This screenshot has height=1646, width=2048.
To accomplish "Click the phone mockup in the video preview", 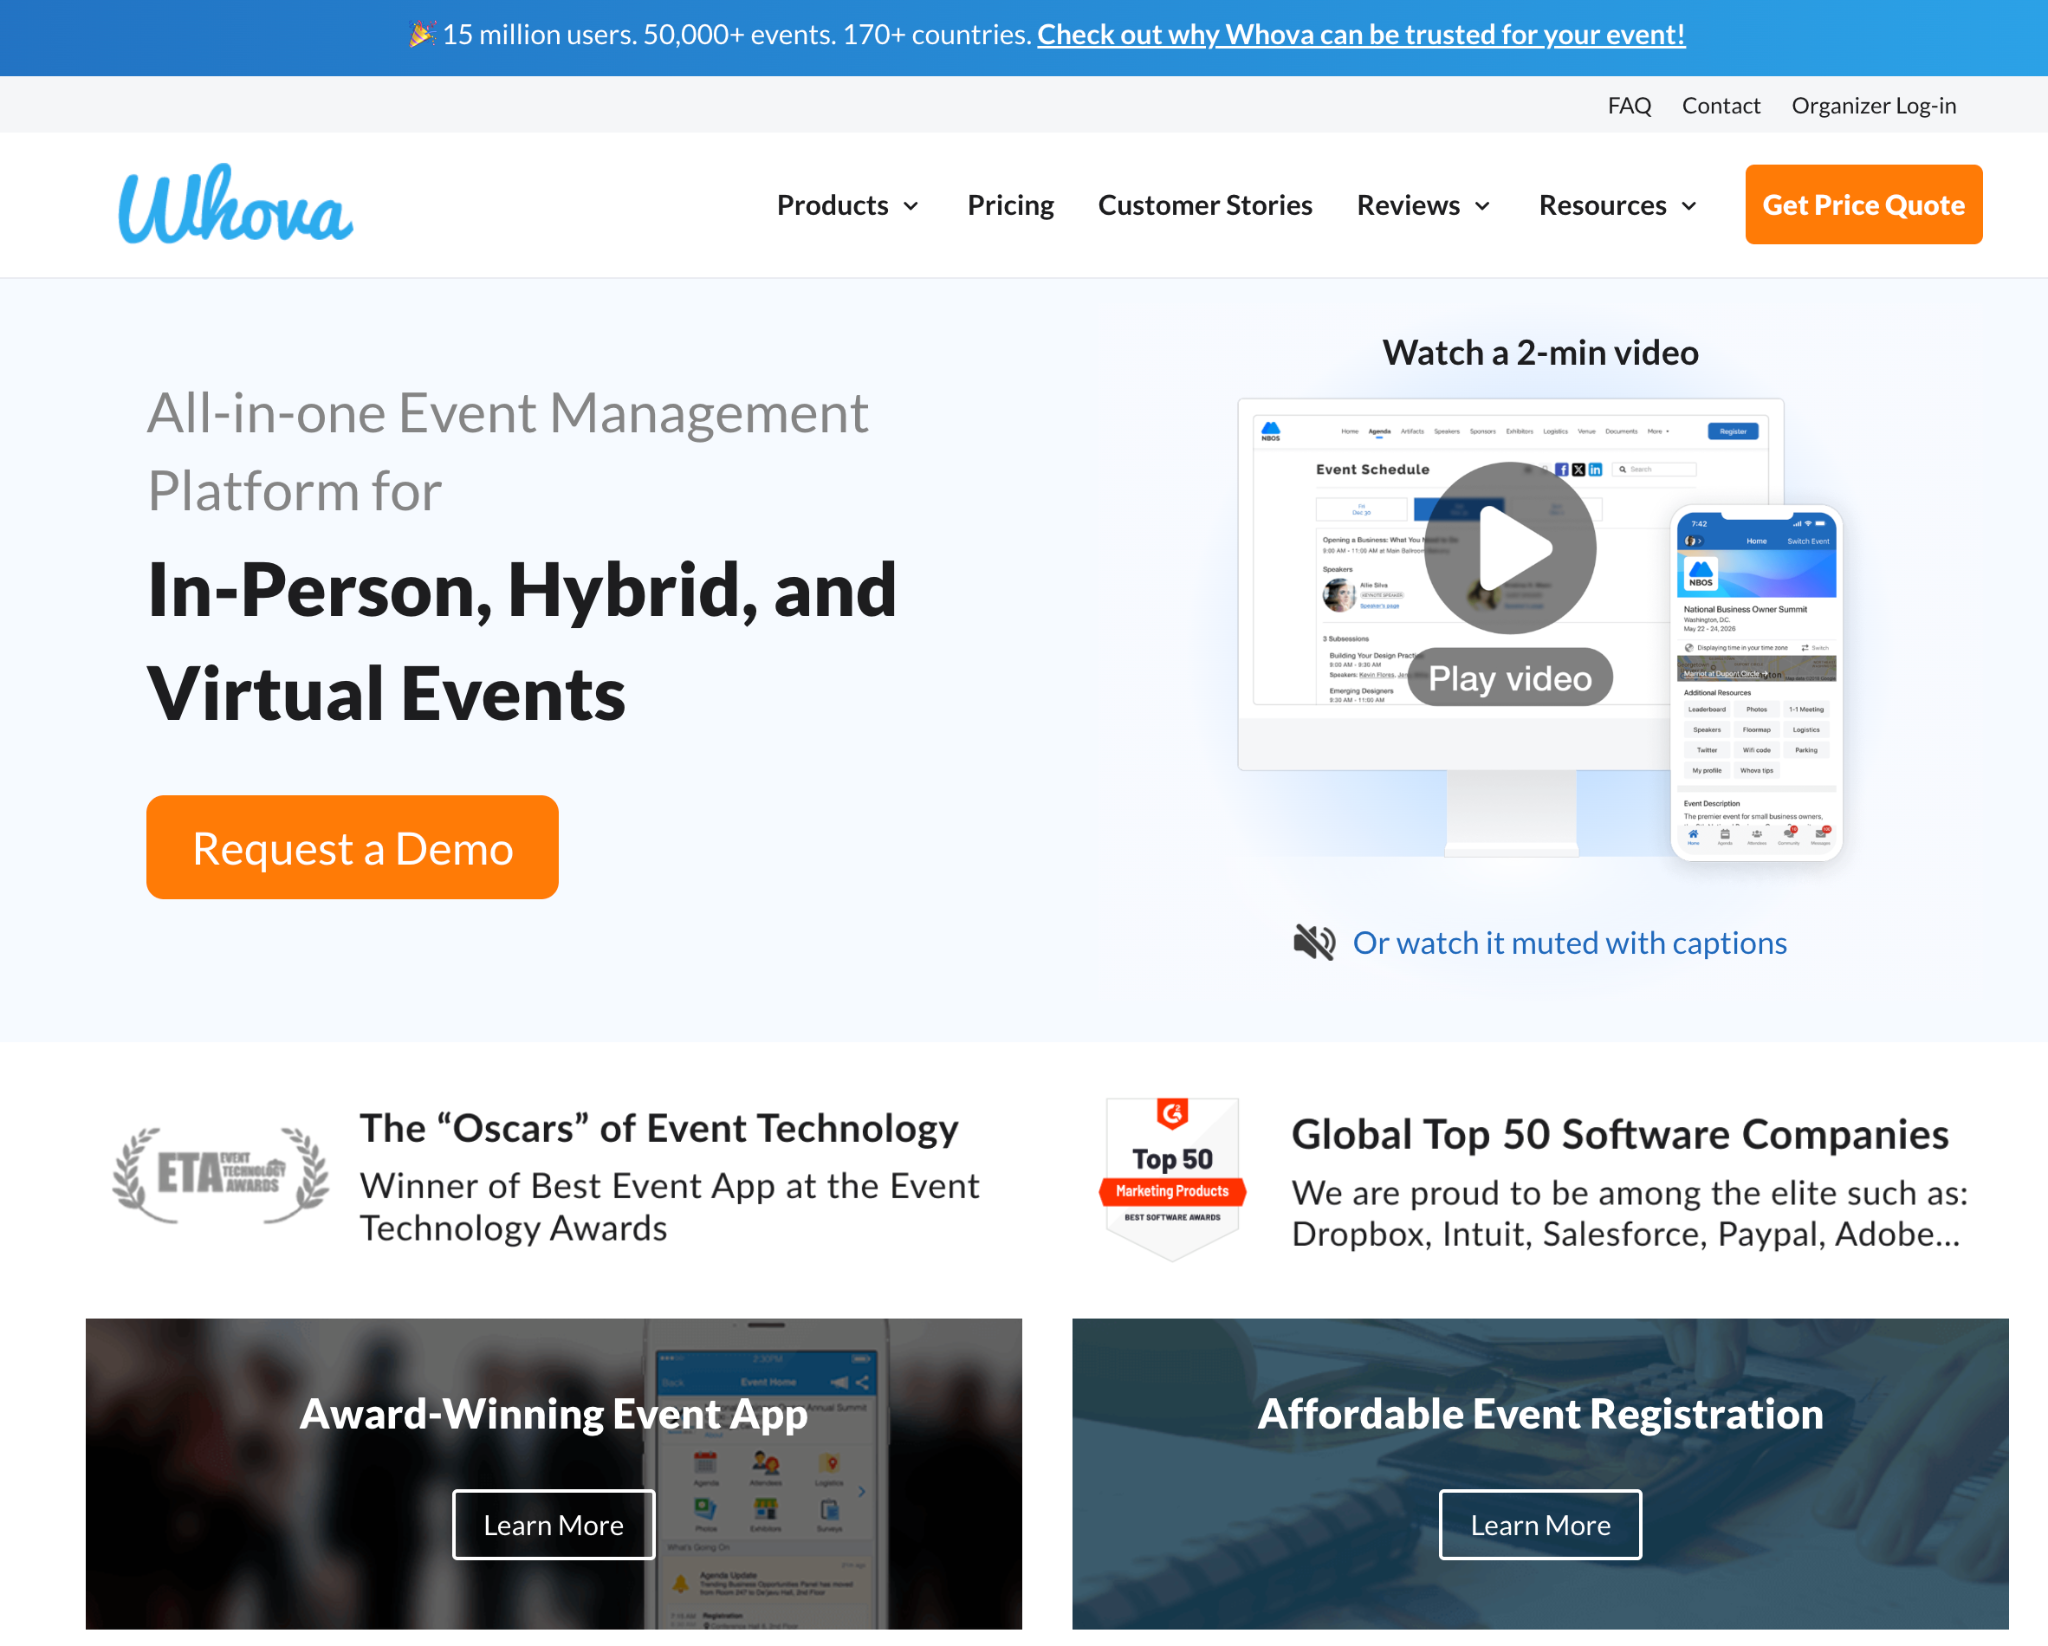I will coord(1756,683).
